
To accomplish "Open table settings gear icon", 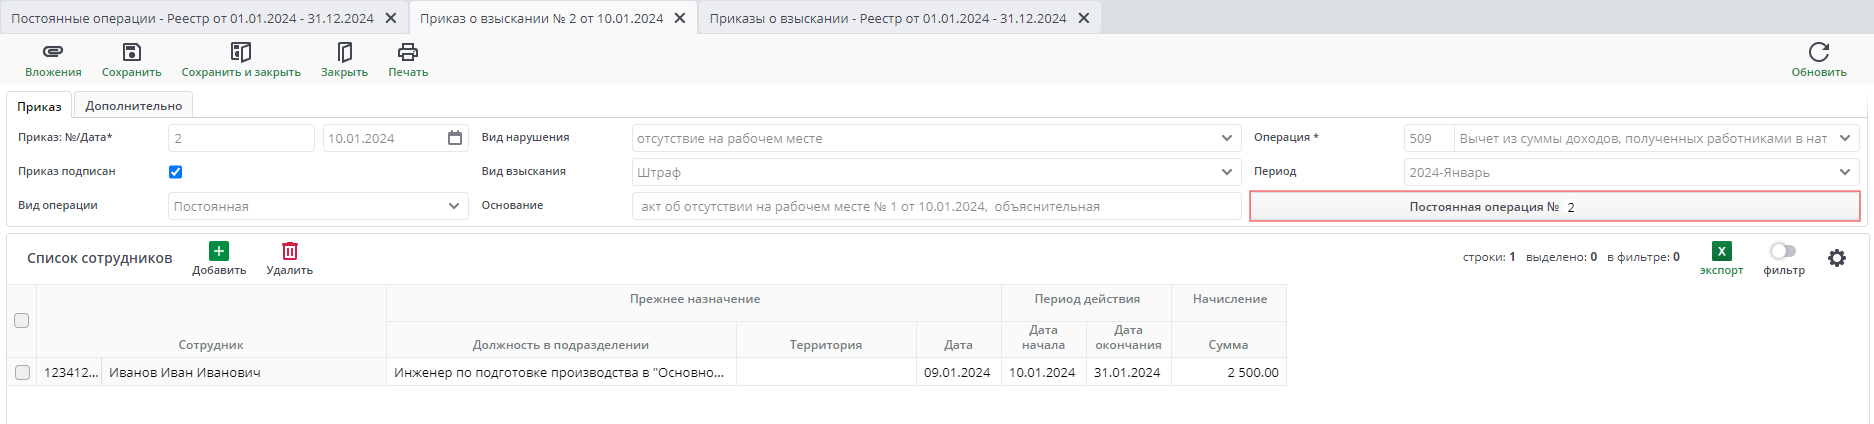I will pyautogui.click(x=1837, y=258).
